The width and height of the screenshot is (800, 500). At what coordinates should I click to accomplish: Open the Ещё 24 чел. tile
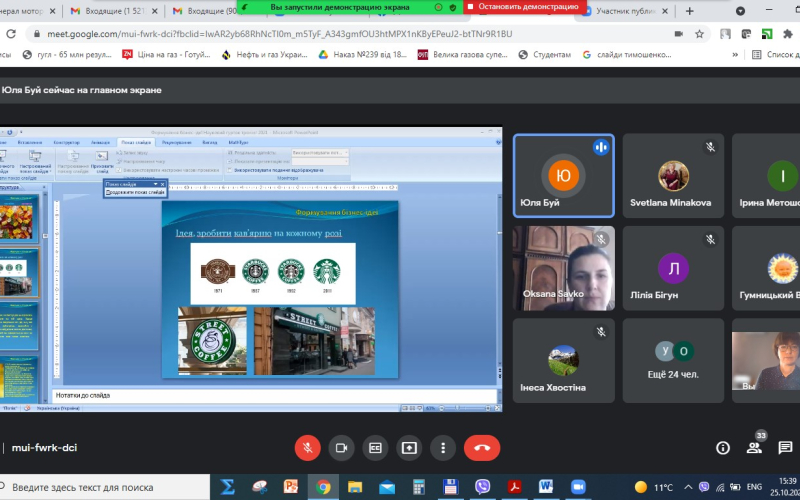[673, 361]
